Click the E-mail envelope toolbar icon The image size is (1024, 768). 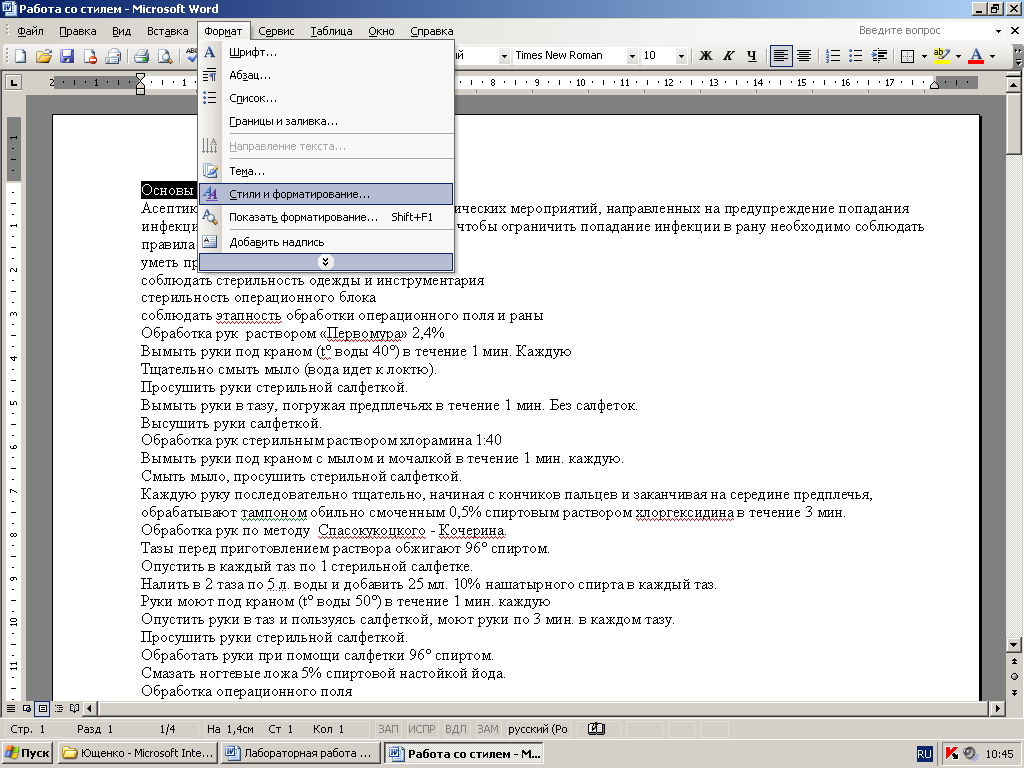coord(114,56)
